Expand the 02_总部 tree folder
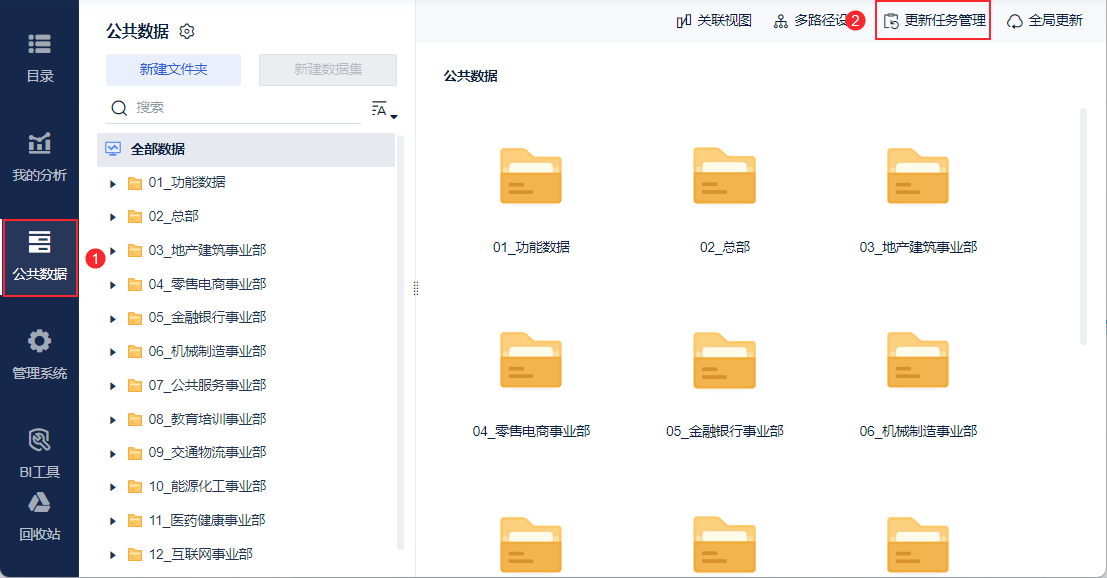 (113, 217)
